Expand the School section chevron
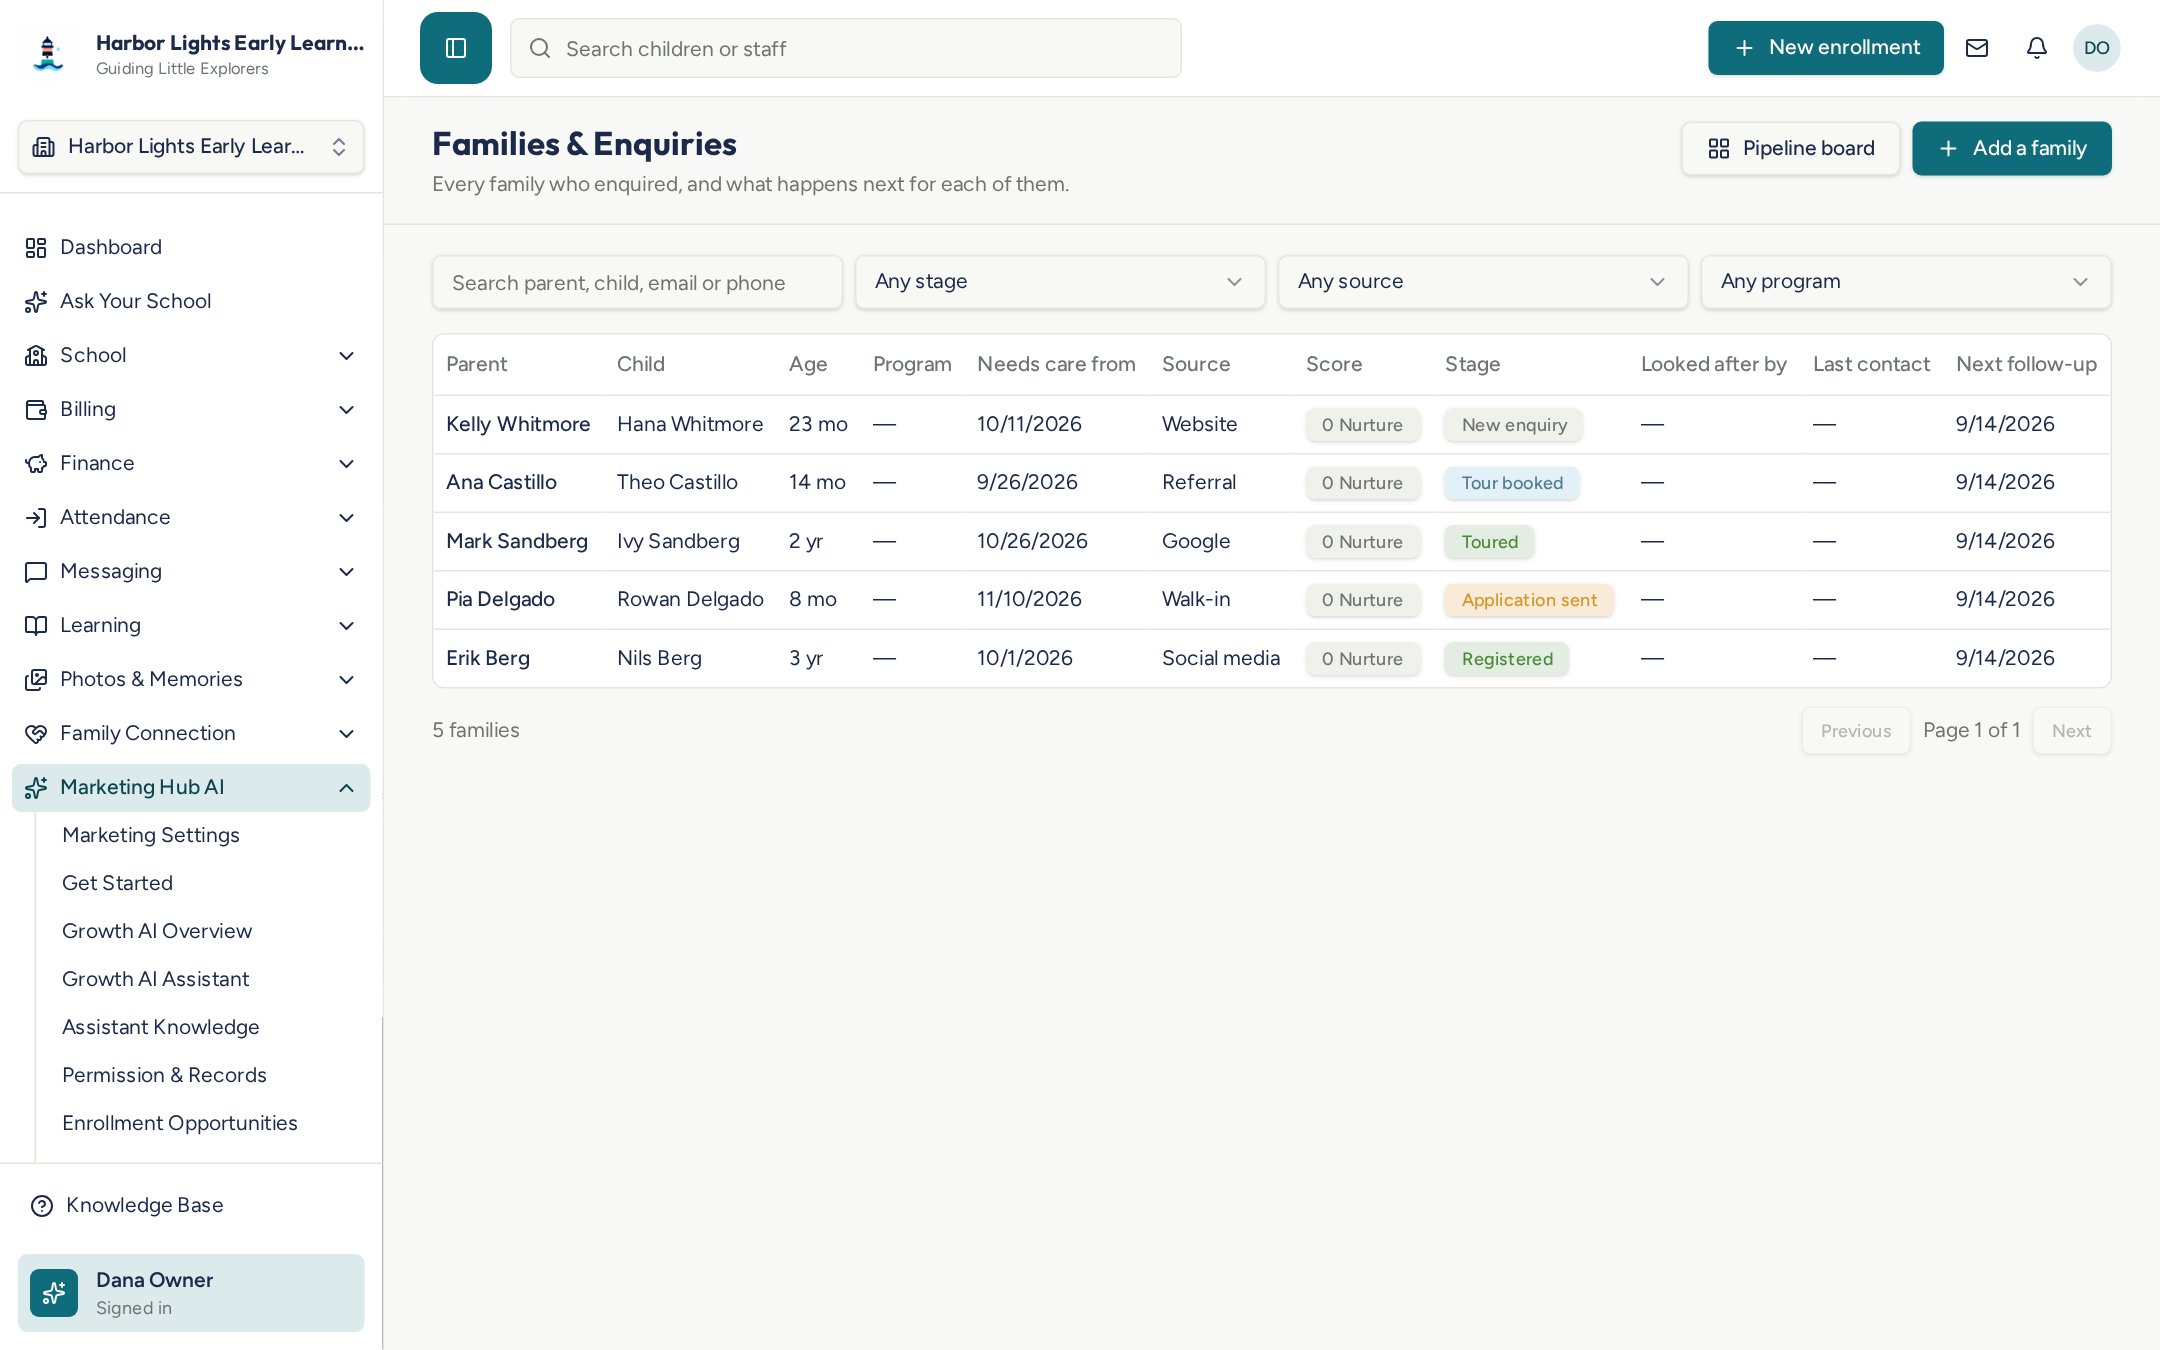Screen dimensions: 2160x1350 [346, 355]
